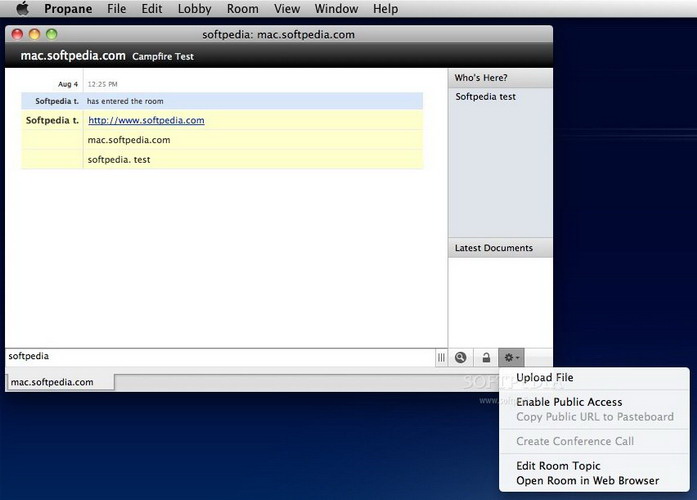Screen dimensions: 697x500
Task: Click the search magnifier icon
Action: coord(461,357)
